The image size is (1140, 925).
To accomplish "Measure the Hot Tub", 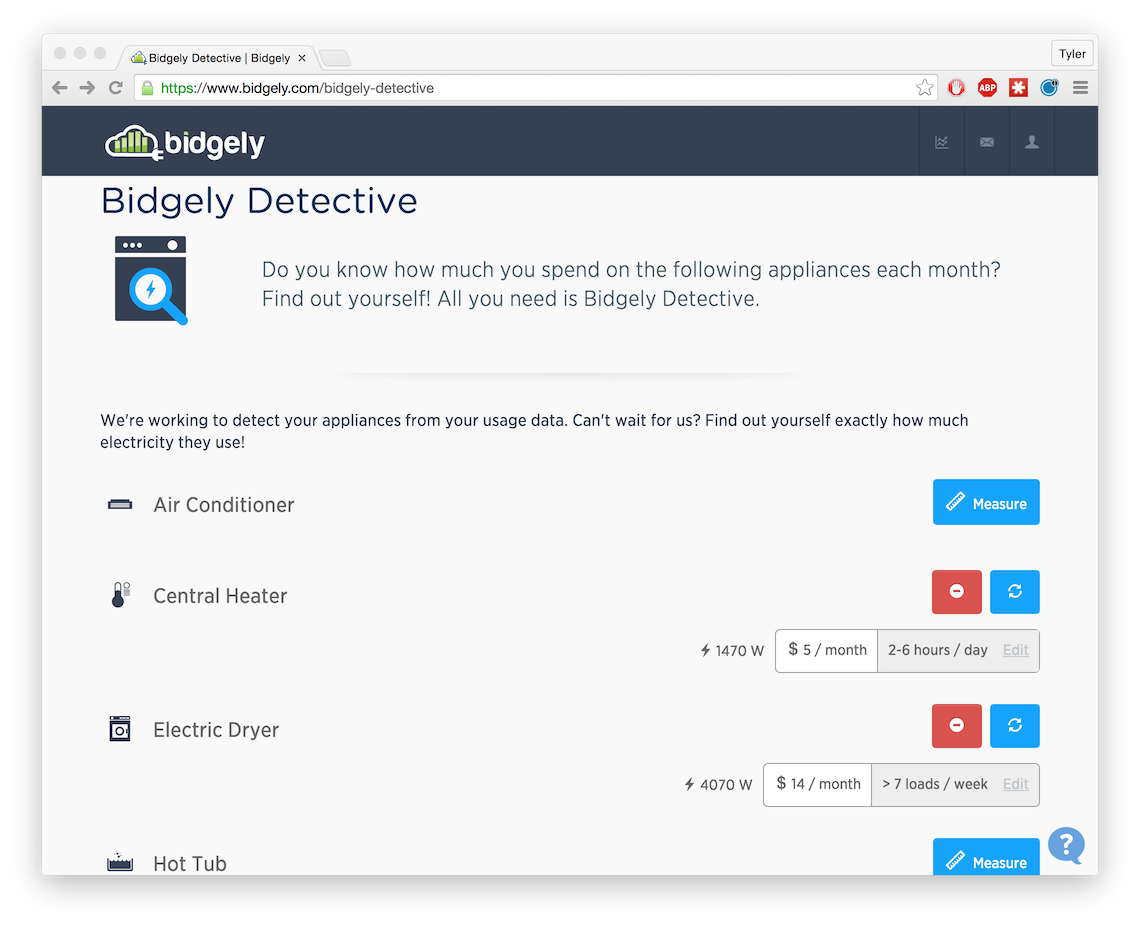I will (x=986, y=857).
